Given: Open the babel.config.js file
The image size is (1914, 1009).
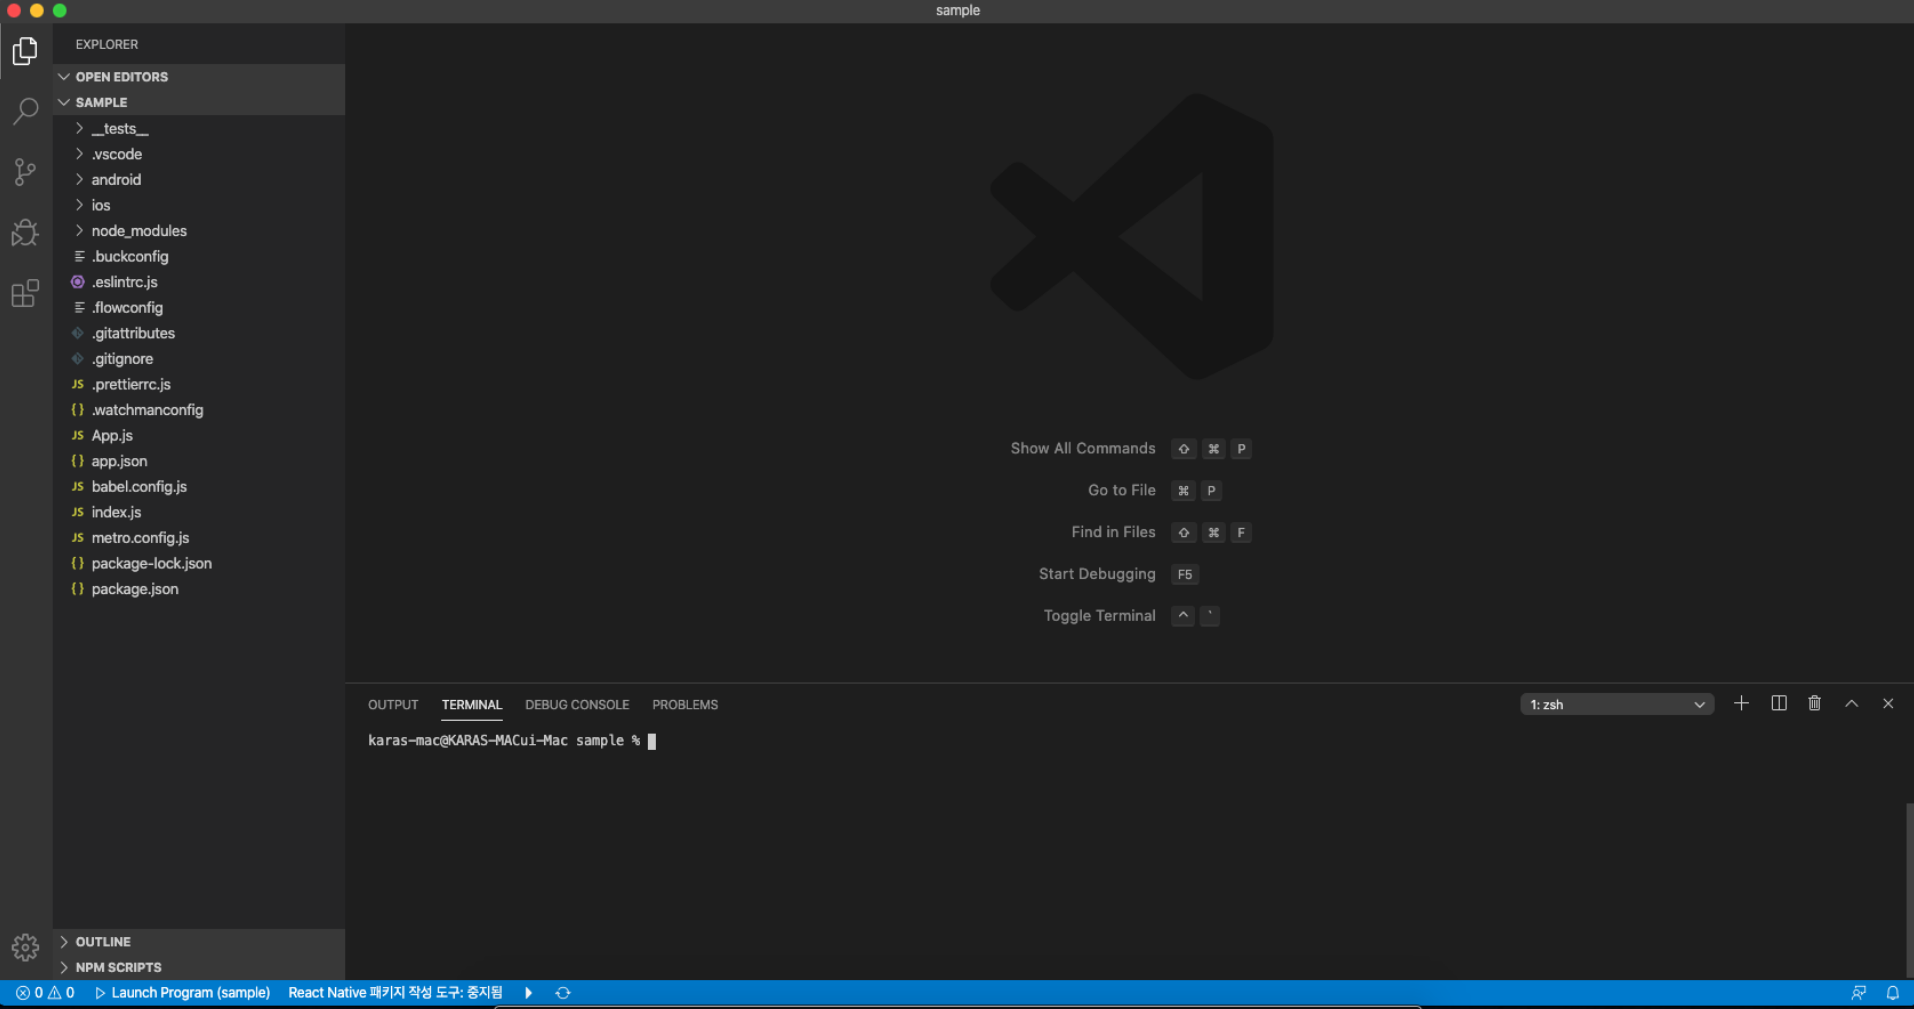Looking at the screenshot, I should [199, 487].
